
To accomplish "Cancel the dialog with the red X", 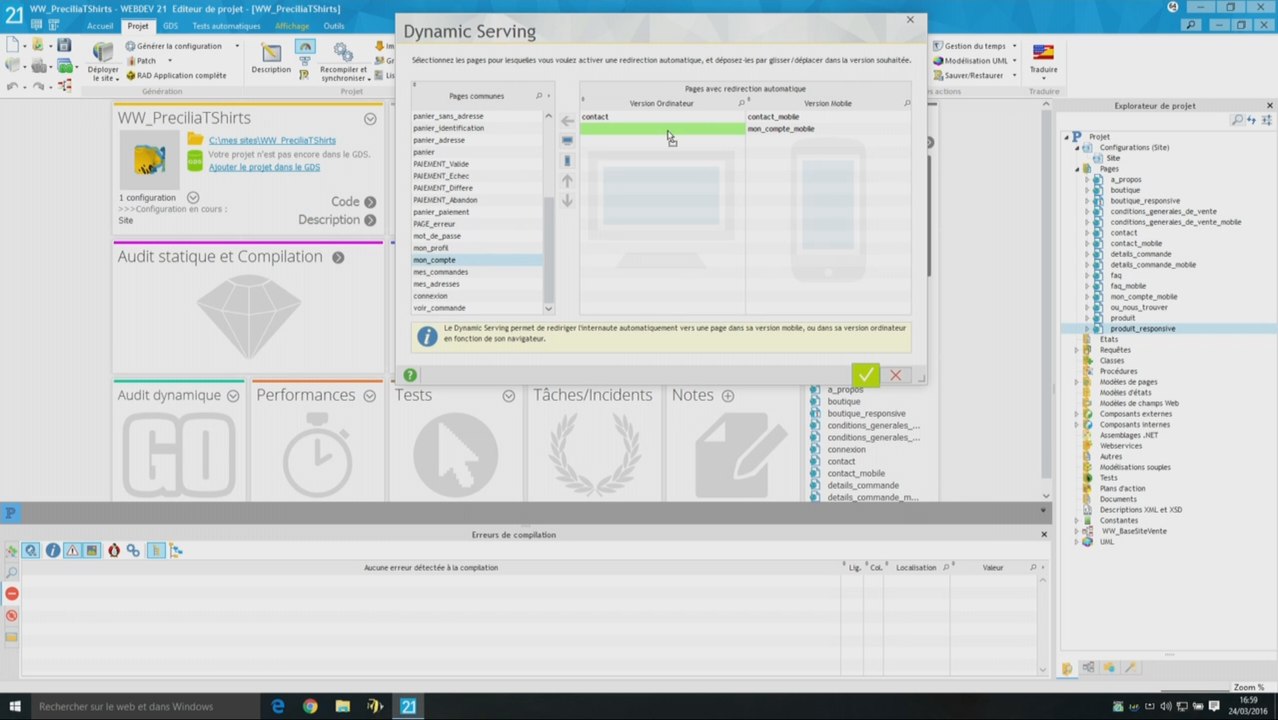I will (895, 375).
